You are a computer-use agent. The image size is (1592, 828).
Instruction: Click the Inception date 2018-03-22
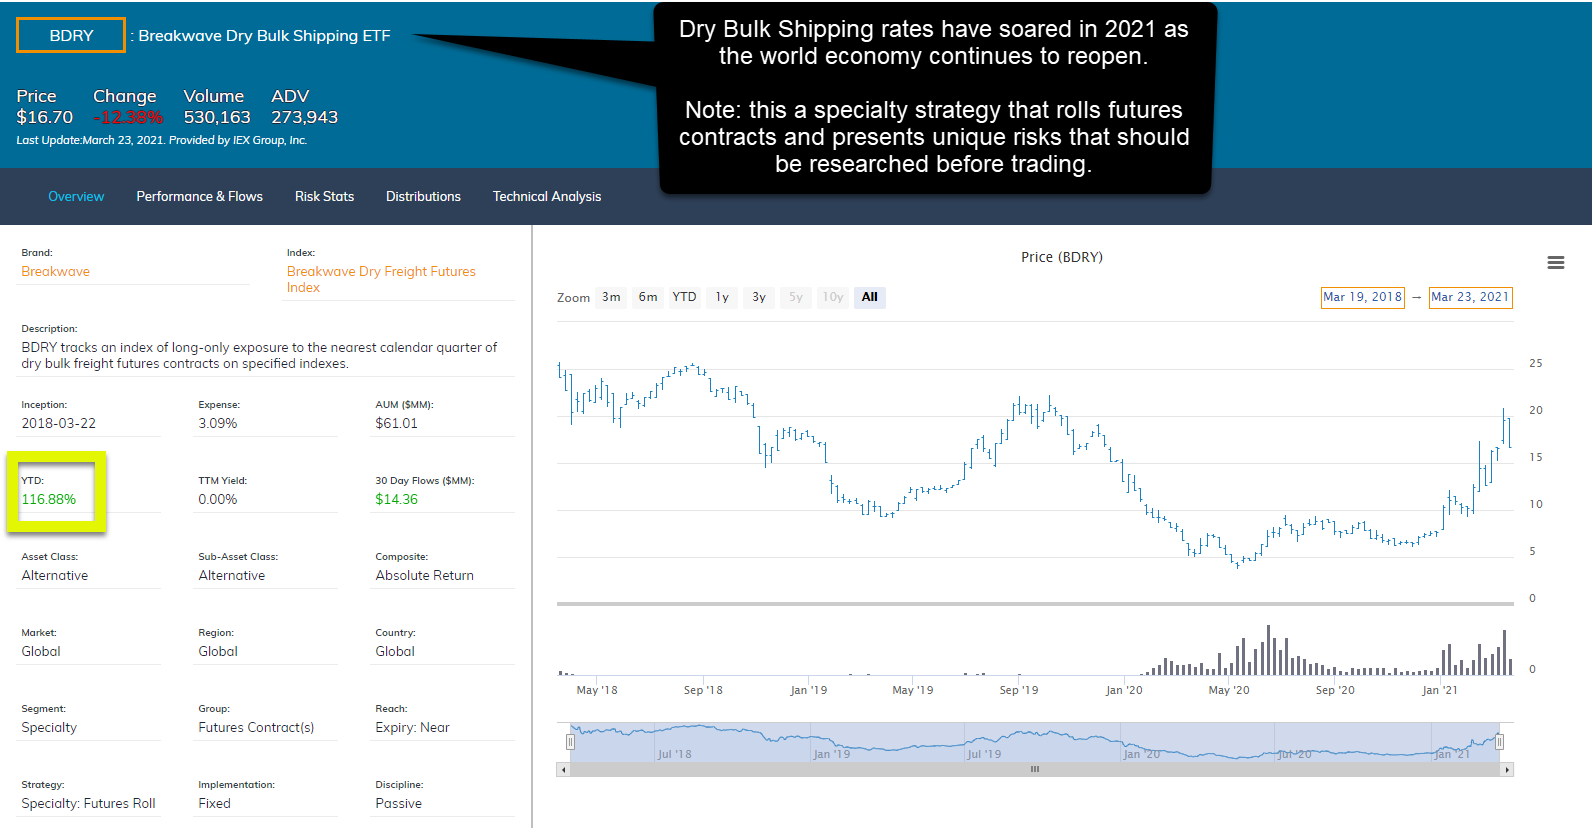coord(59,423)
